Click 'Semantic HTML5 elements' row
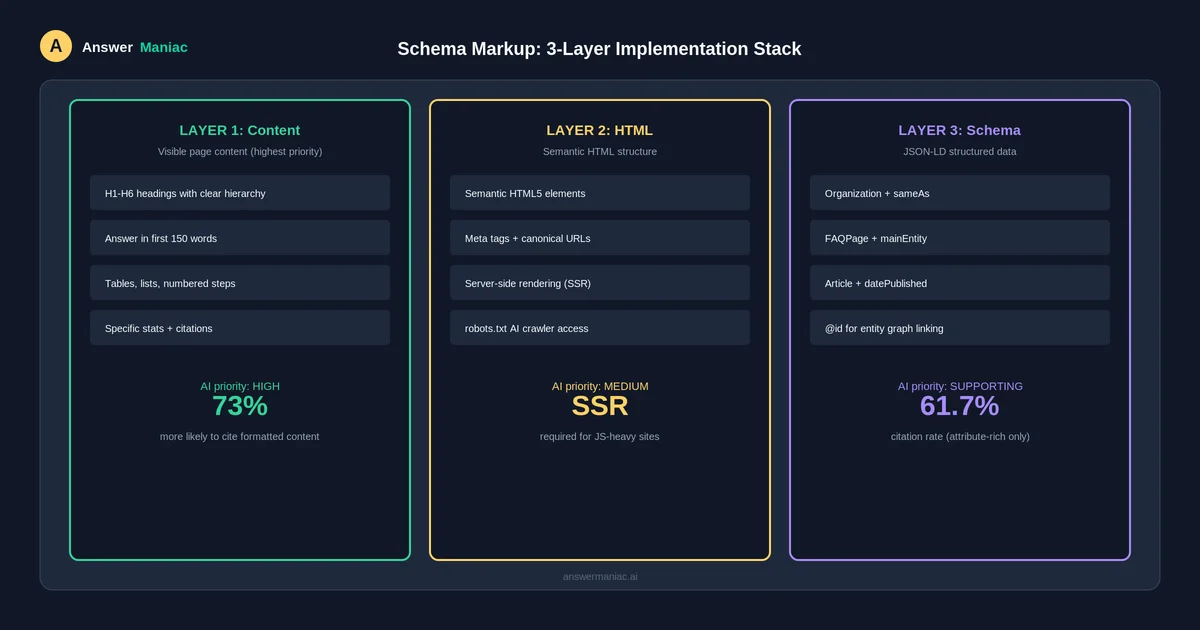The width and height of the screenshot is (1200, 630). click(600, 193)
